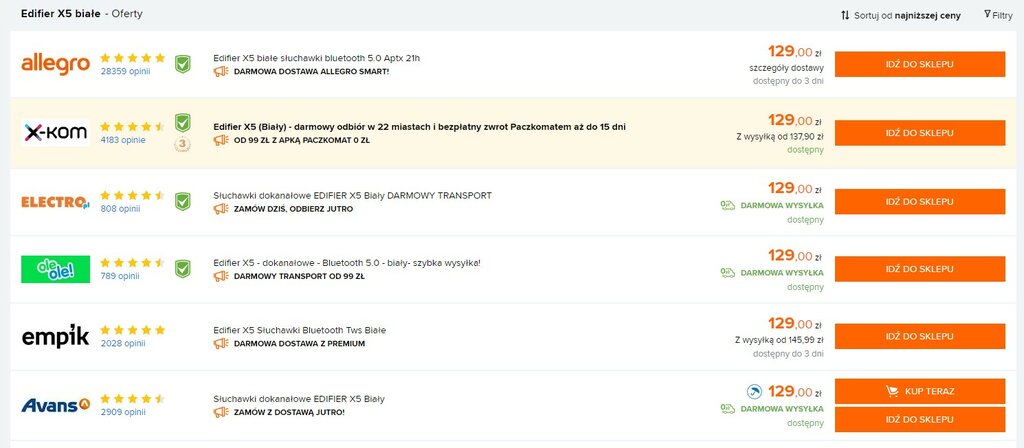
Task: Click 'DARMOWA DOSTAWA Z PREMIUM' promo text
Action: coord(299,344)
